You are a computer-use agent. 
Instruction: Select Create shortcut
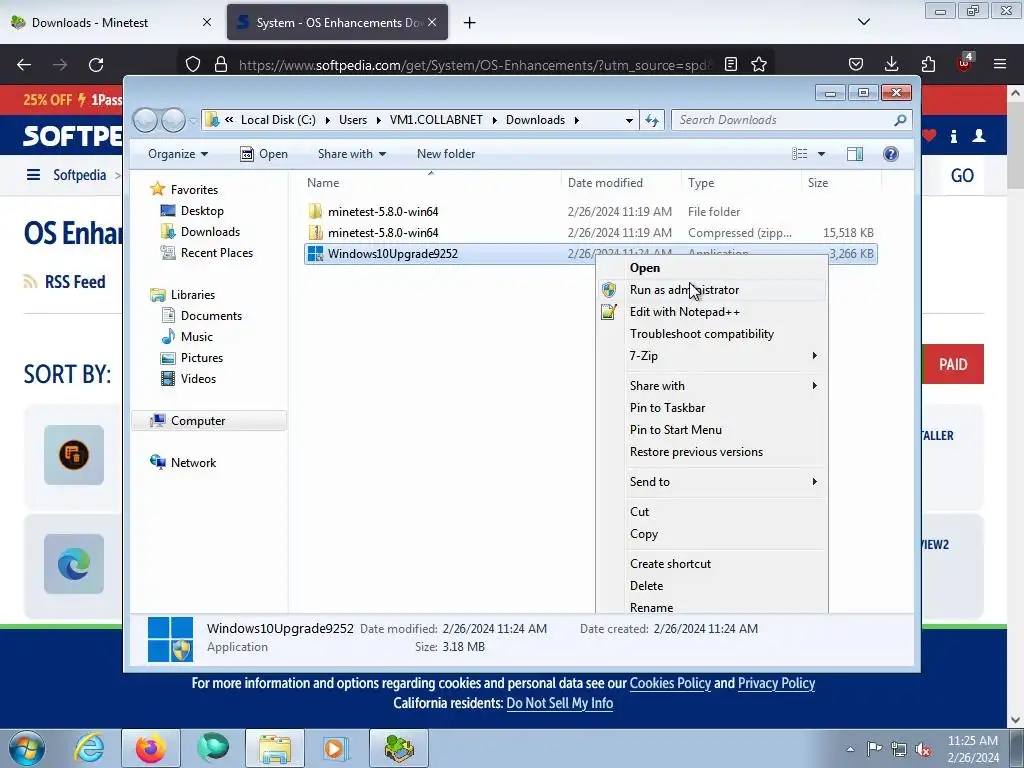point(712,564)
